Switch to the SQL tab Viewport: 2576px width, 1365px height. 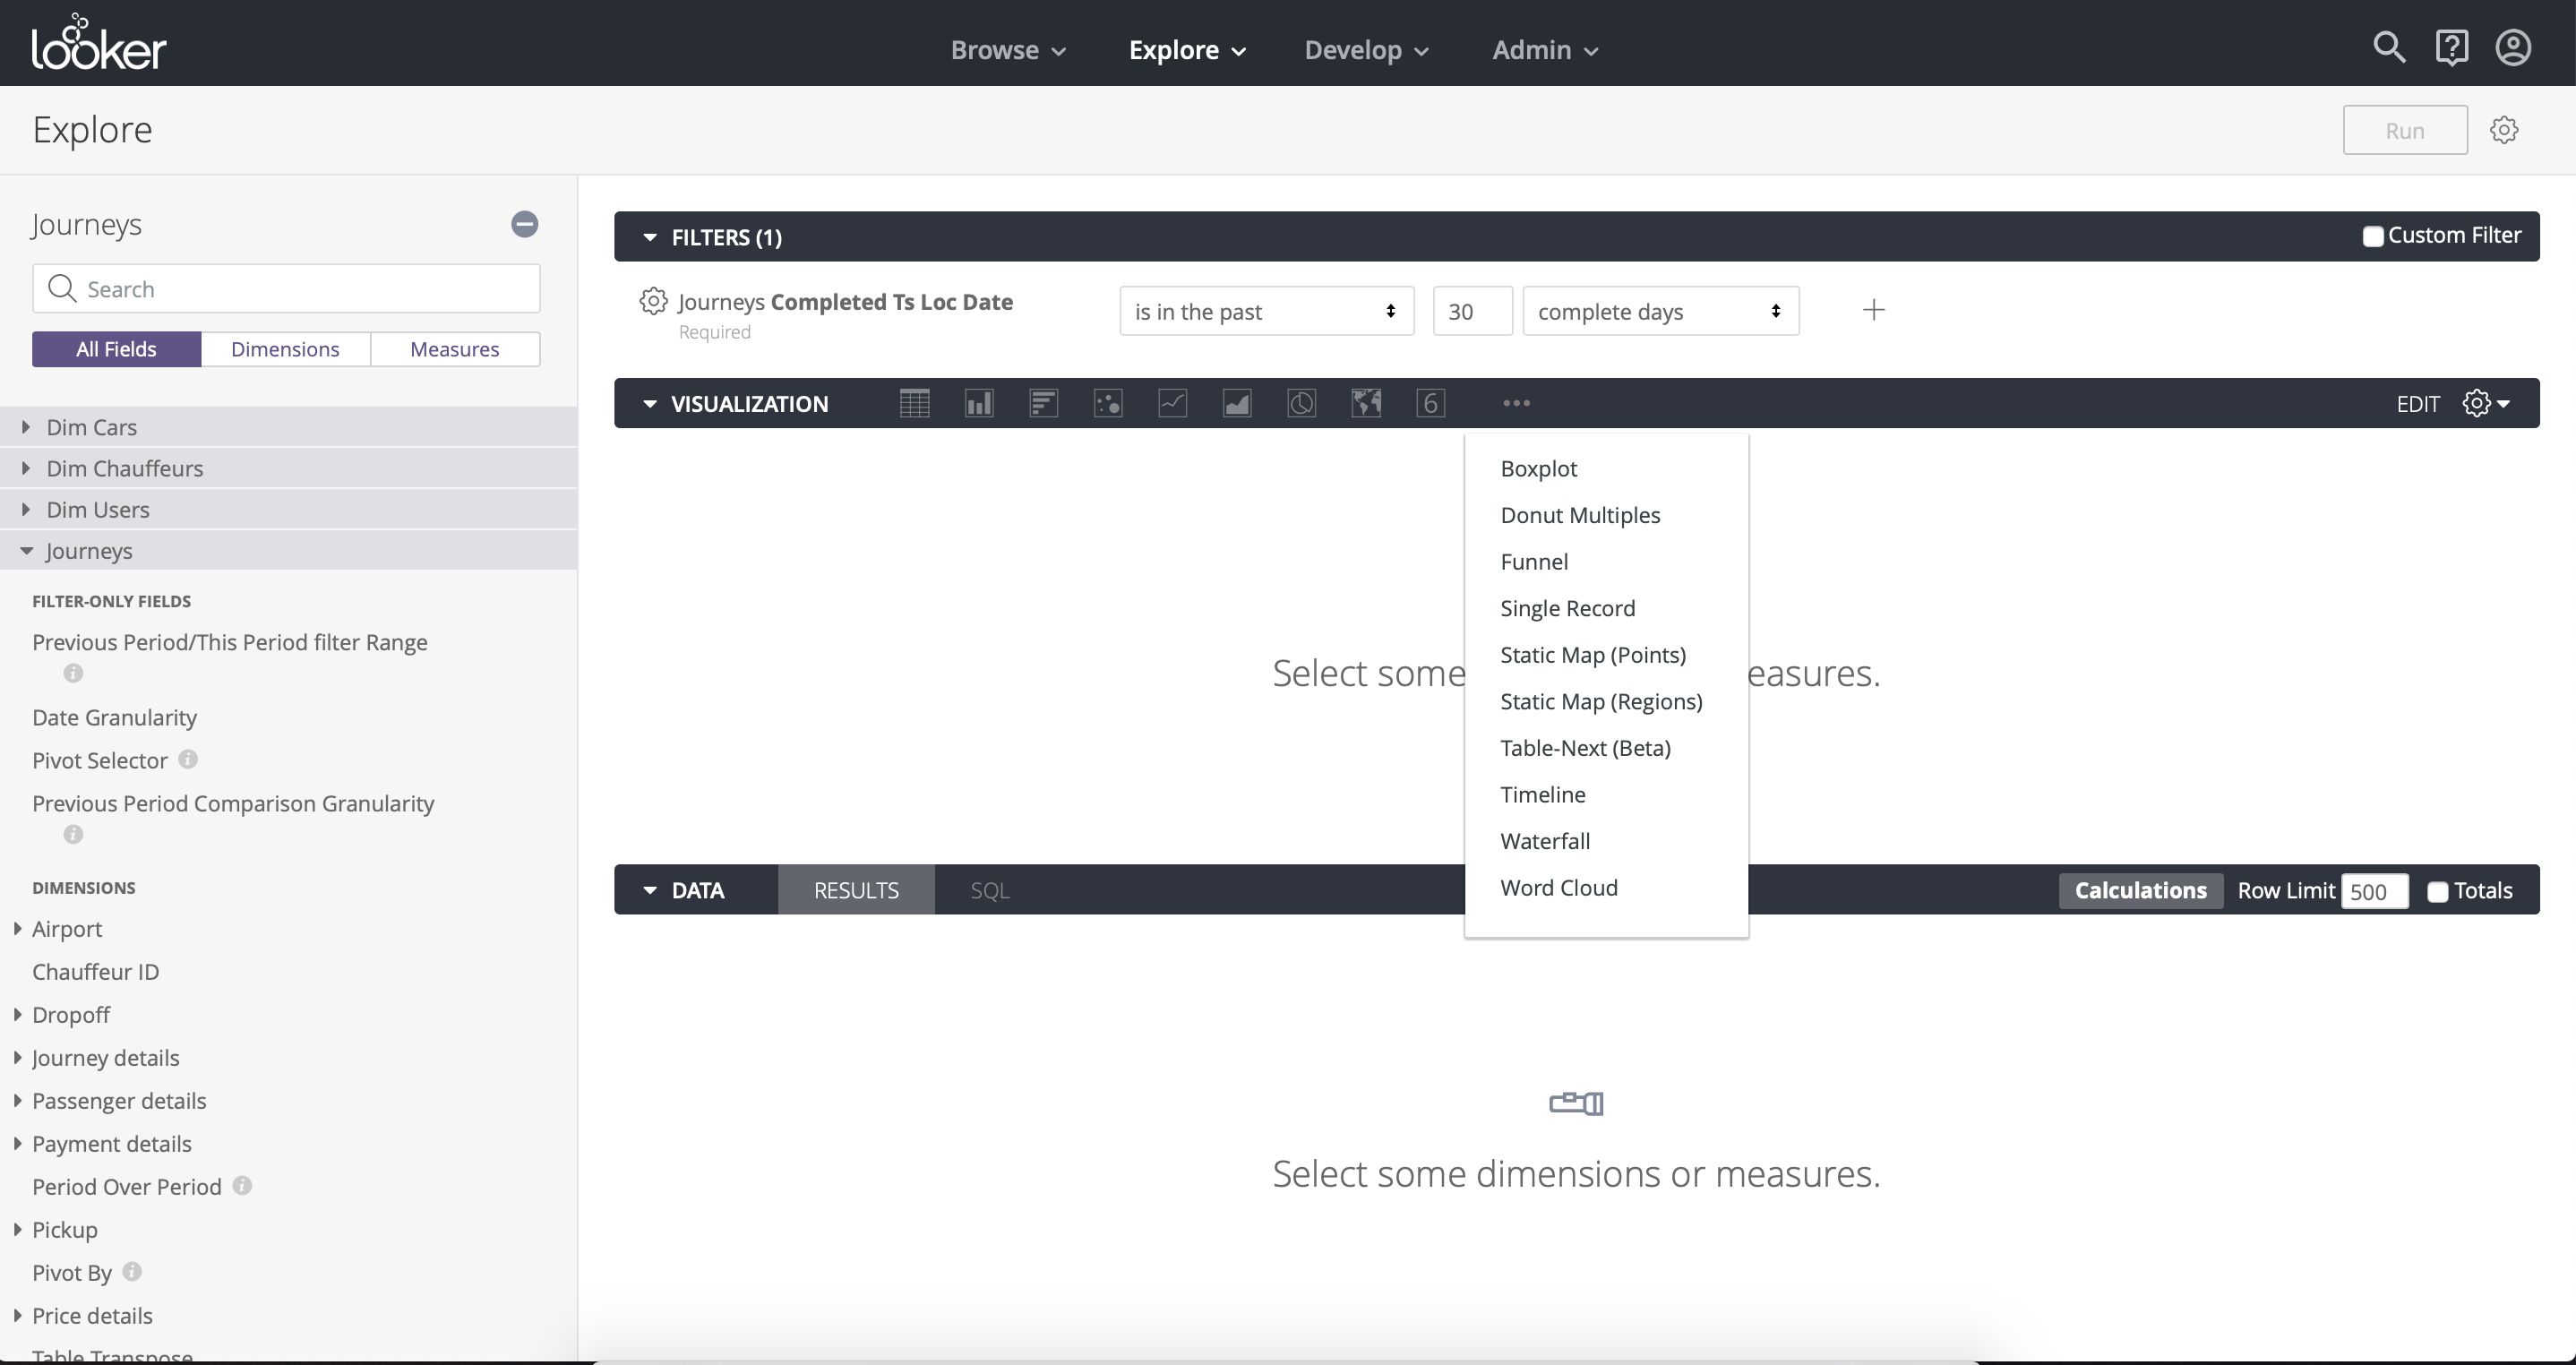point(989,890)
